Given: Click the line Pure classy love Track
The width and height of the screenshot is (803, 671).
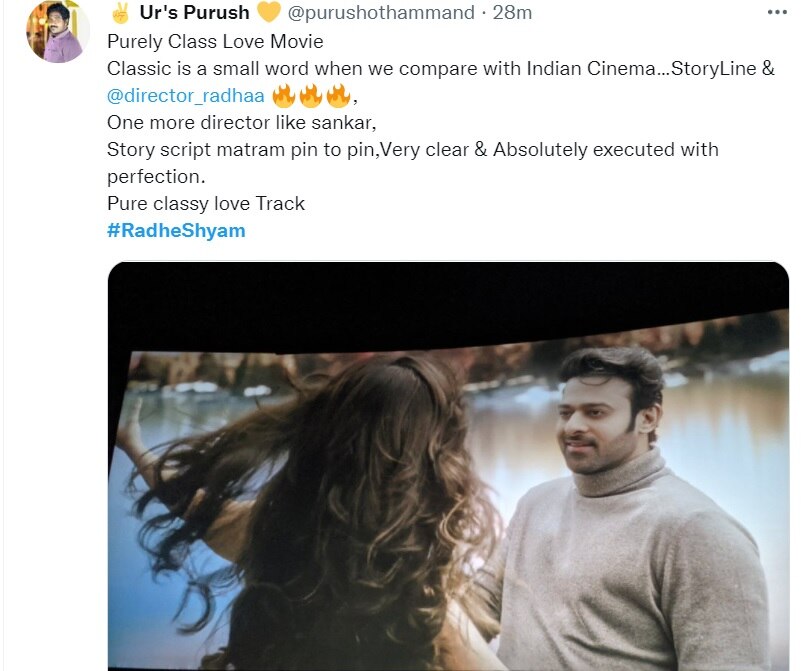Looking at the screenshot, I should tap(207, 203).
